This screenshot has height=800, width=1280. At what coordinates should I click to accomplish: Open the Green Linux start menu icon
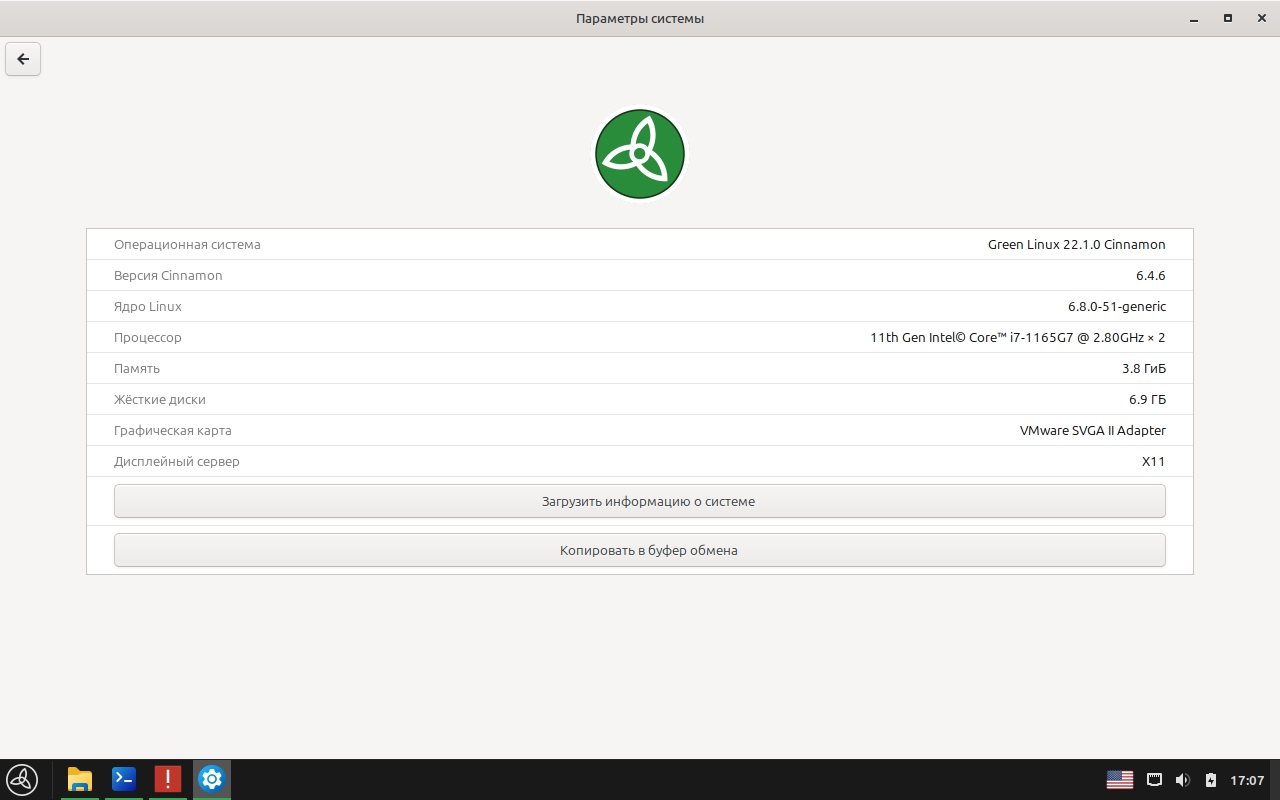click(22, 779)
